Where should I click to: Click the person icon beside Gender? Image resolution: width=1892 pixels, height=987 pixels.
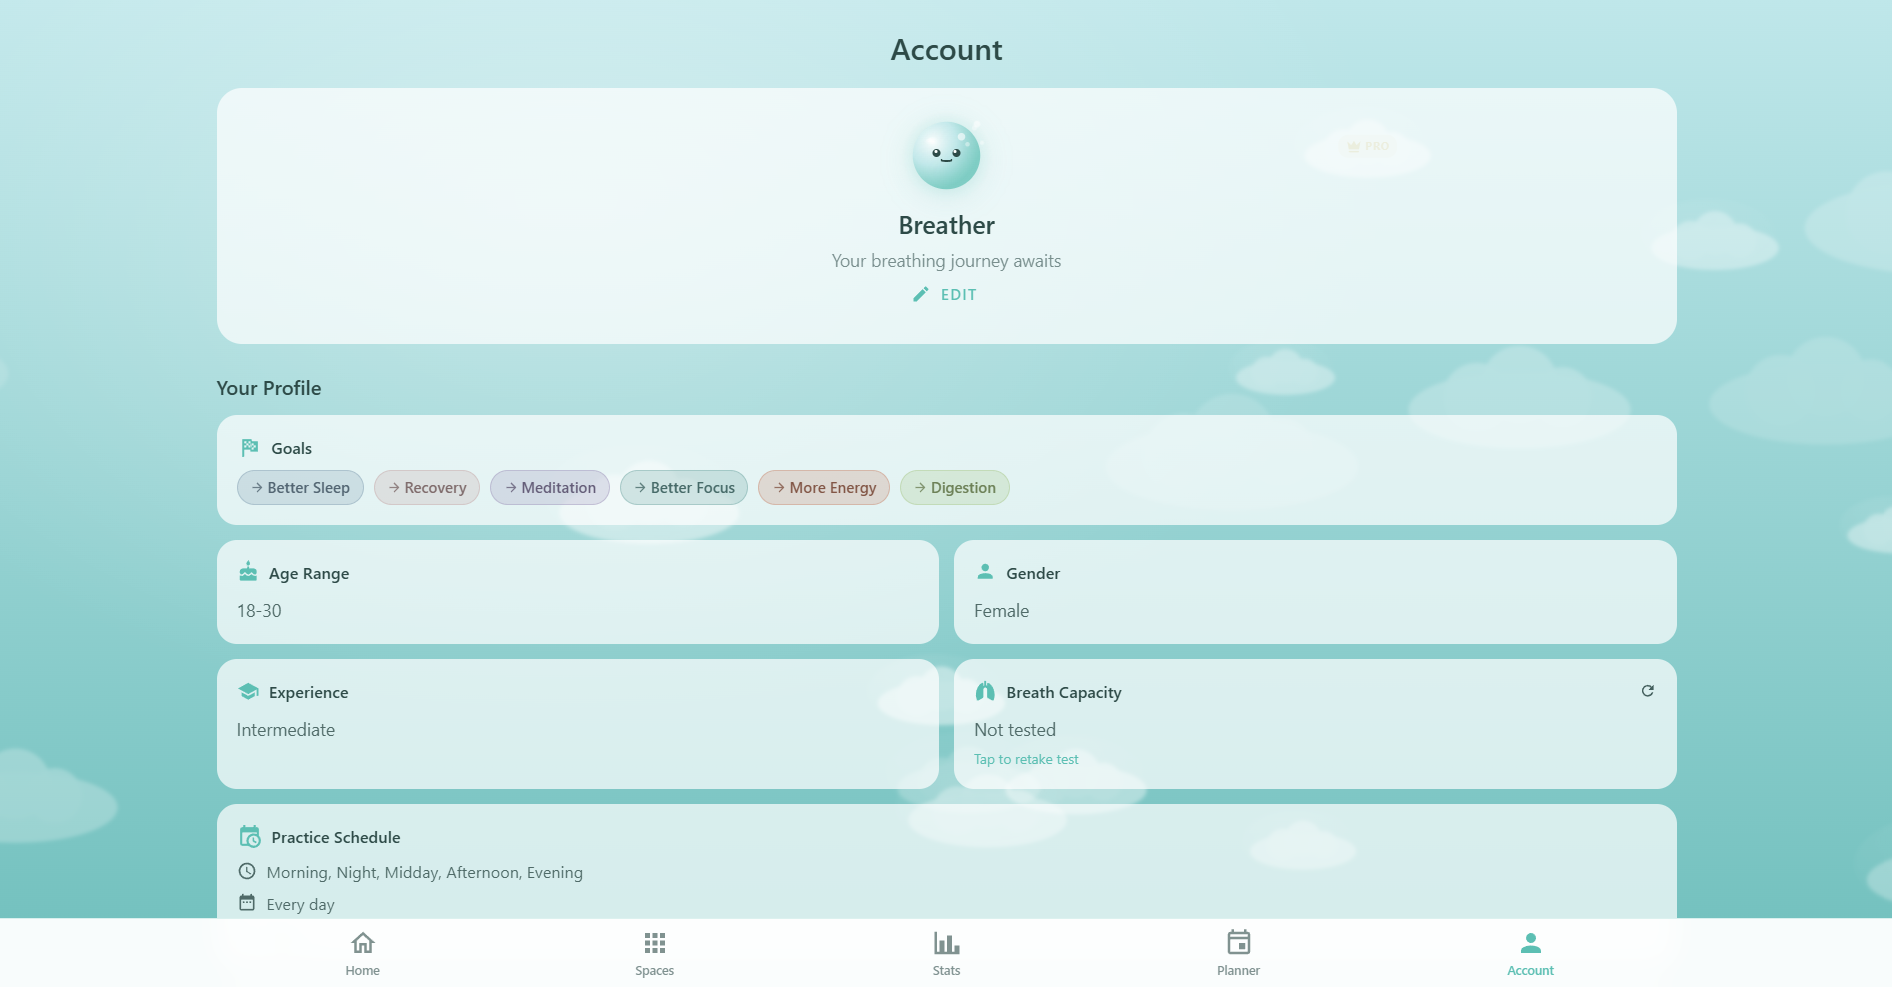pyautogui.click(x=986, y=571)
